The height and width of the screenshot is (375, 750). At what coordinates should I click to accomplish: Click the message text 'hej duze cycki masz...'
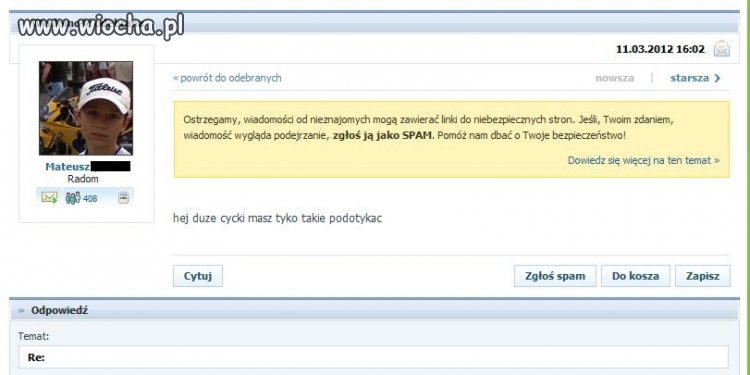click(x=277, y=219)
